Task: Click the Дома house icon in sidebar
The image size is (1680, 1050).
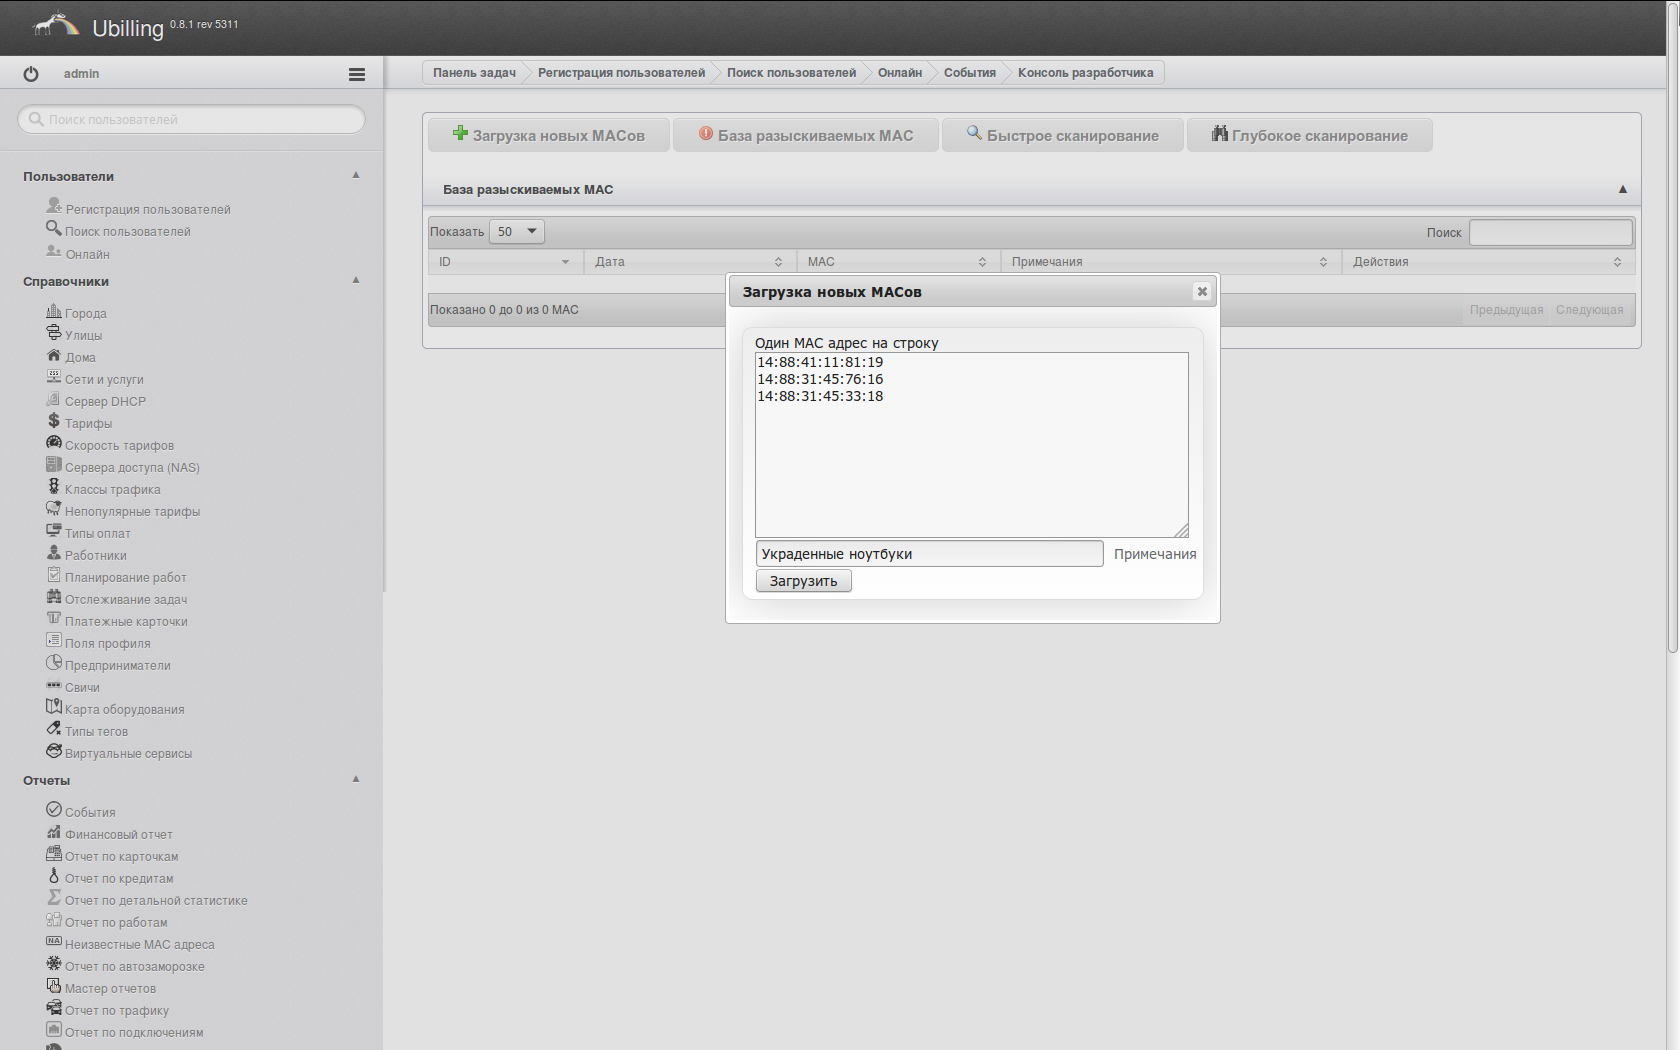Action: [x=54, y=356]
